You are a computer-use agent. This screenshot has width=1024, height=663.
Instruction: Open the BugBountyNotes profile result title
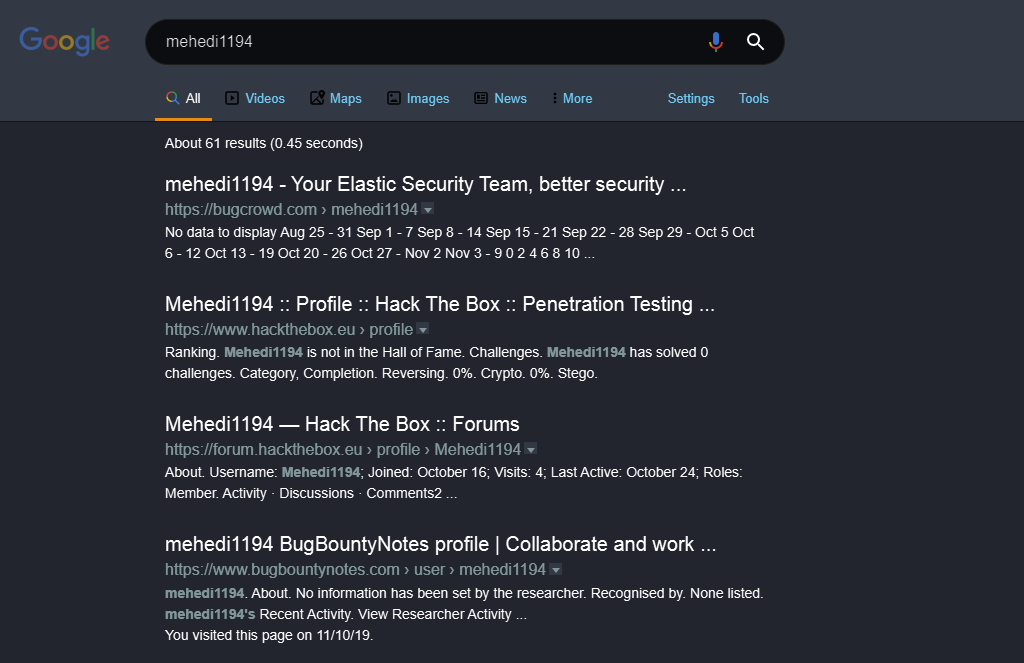pos(440,545)
